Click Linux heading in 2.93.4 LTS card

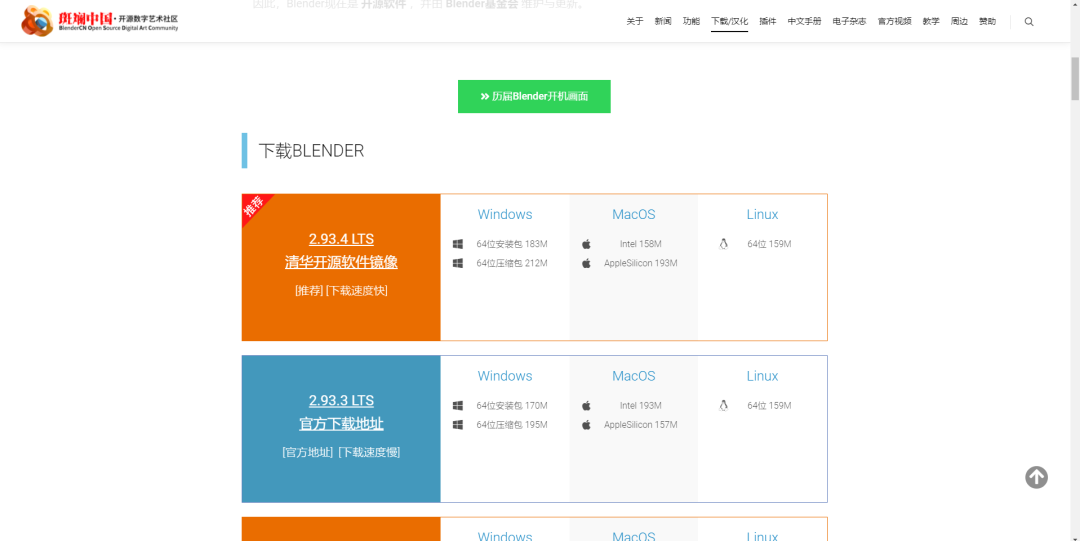762,214
